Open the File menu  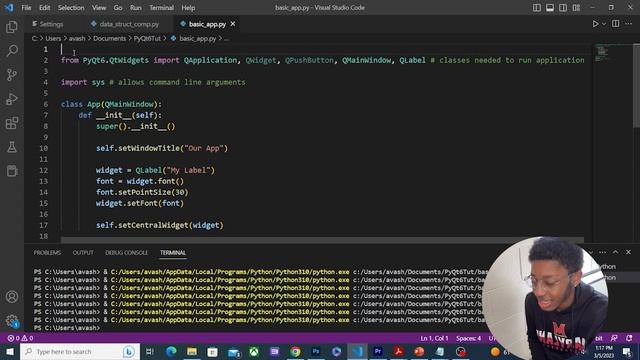point(26,8)
